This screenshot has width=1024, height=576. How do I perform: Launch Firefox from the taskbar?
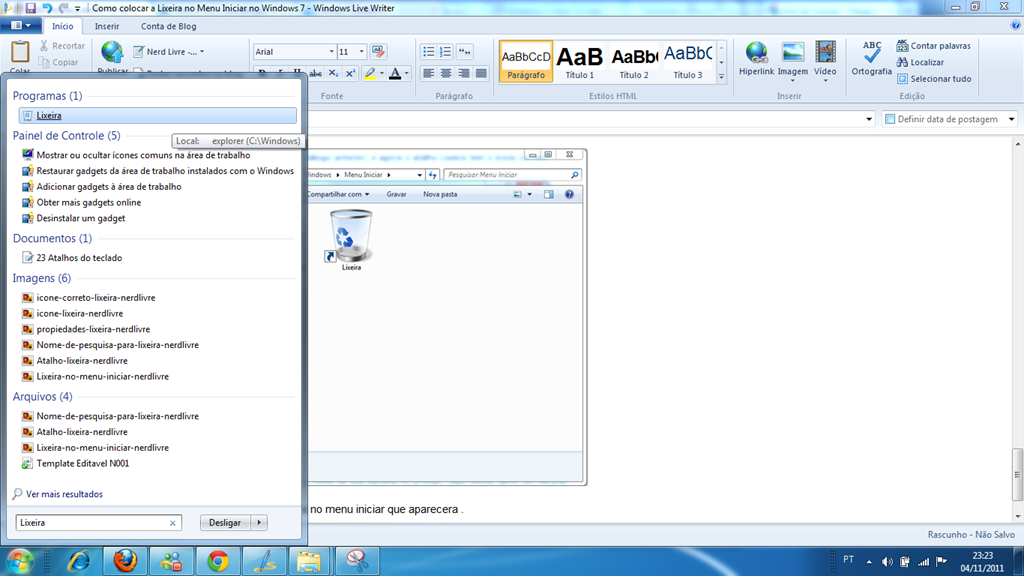[125, 560]
